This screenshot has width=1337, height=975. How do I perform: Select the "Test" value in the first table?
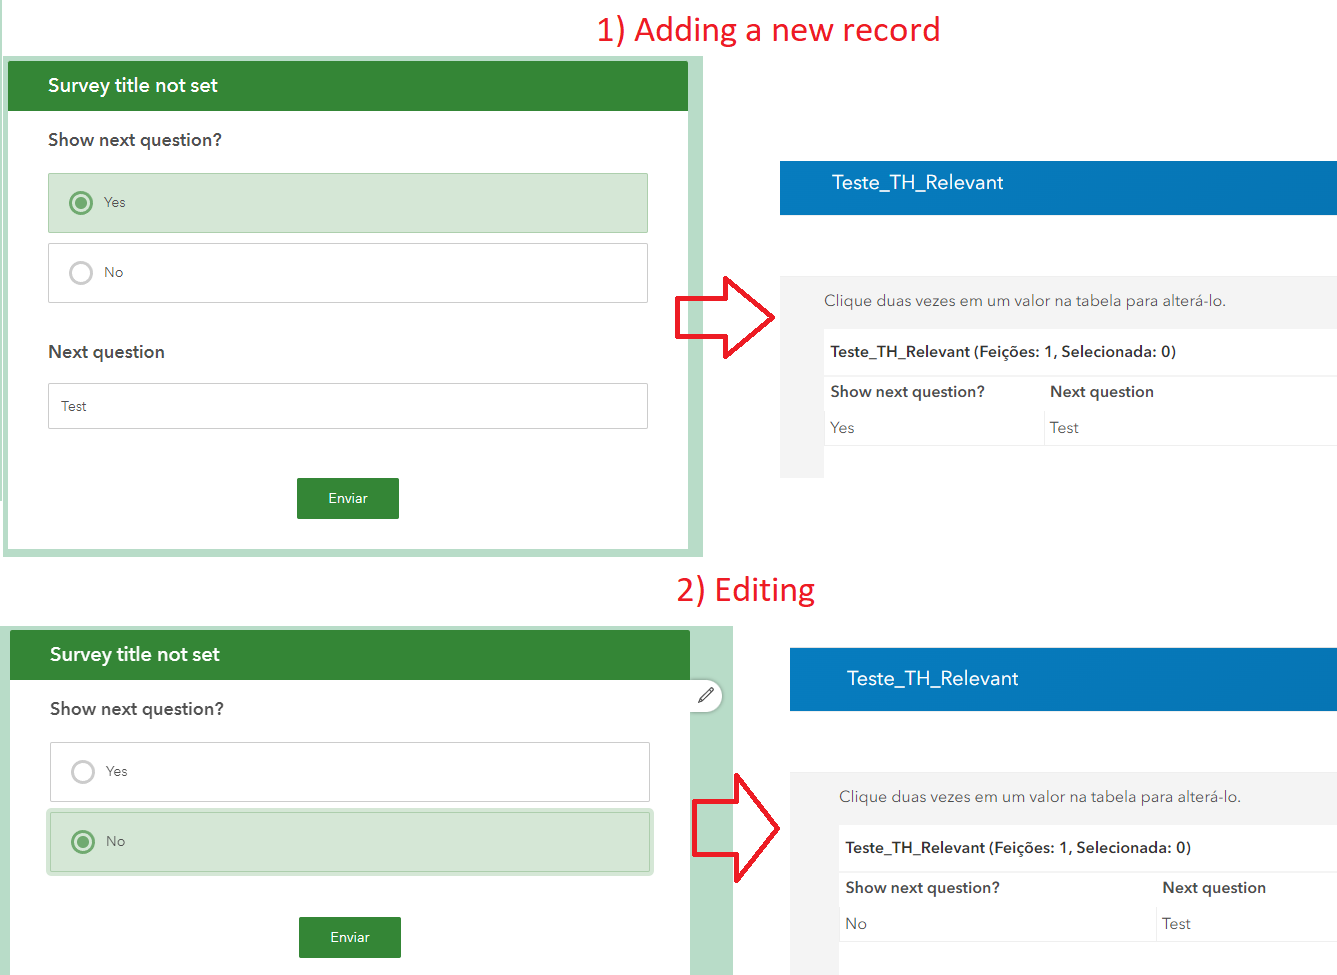click(1063, 427)
